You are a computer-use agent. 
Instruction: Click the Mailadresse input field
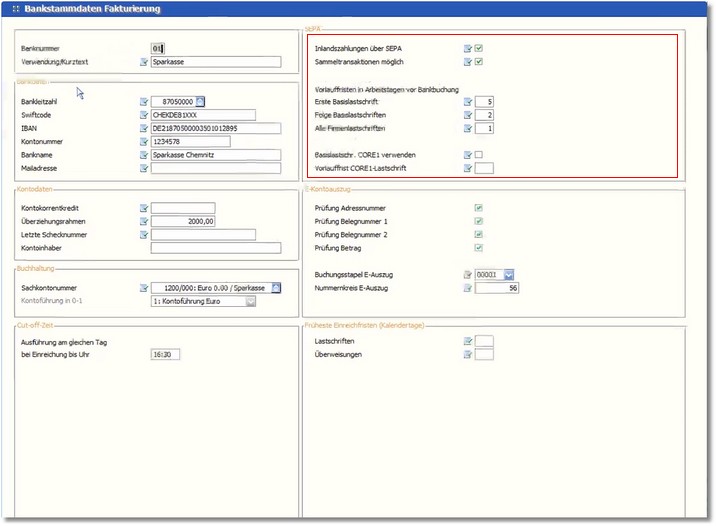(x=201, y=168)
